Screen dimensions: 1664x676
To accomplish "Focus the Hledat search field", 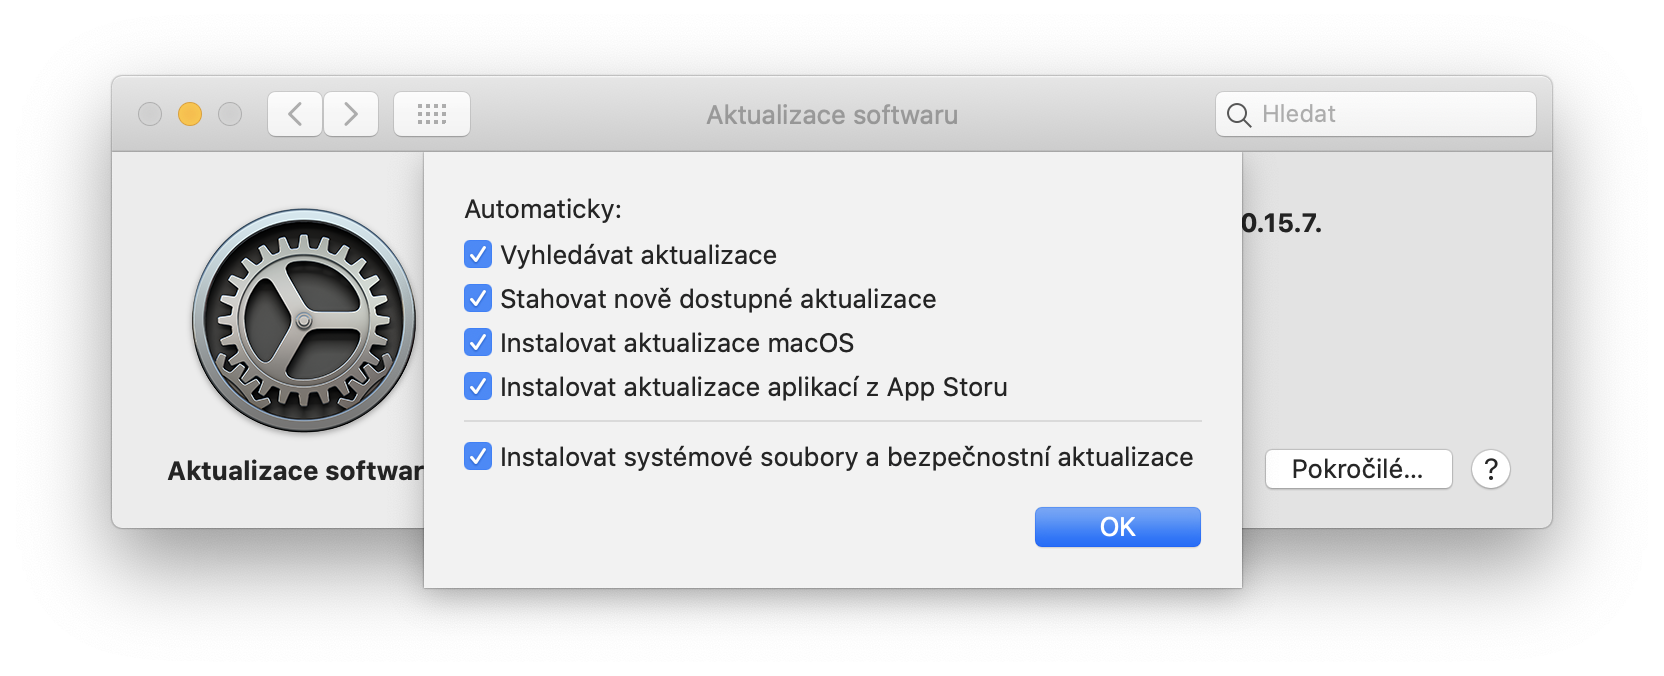I will [x=1390, y=114].
